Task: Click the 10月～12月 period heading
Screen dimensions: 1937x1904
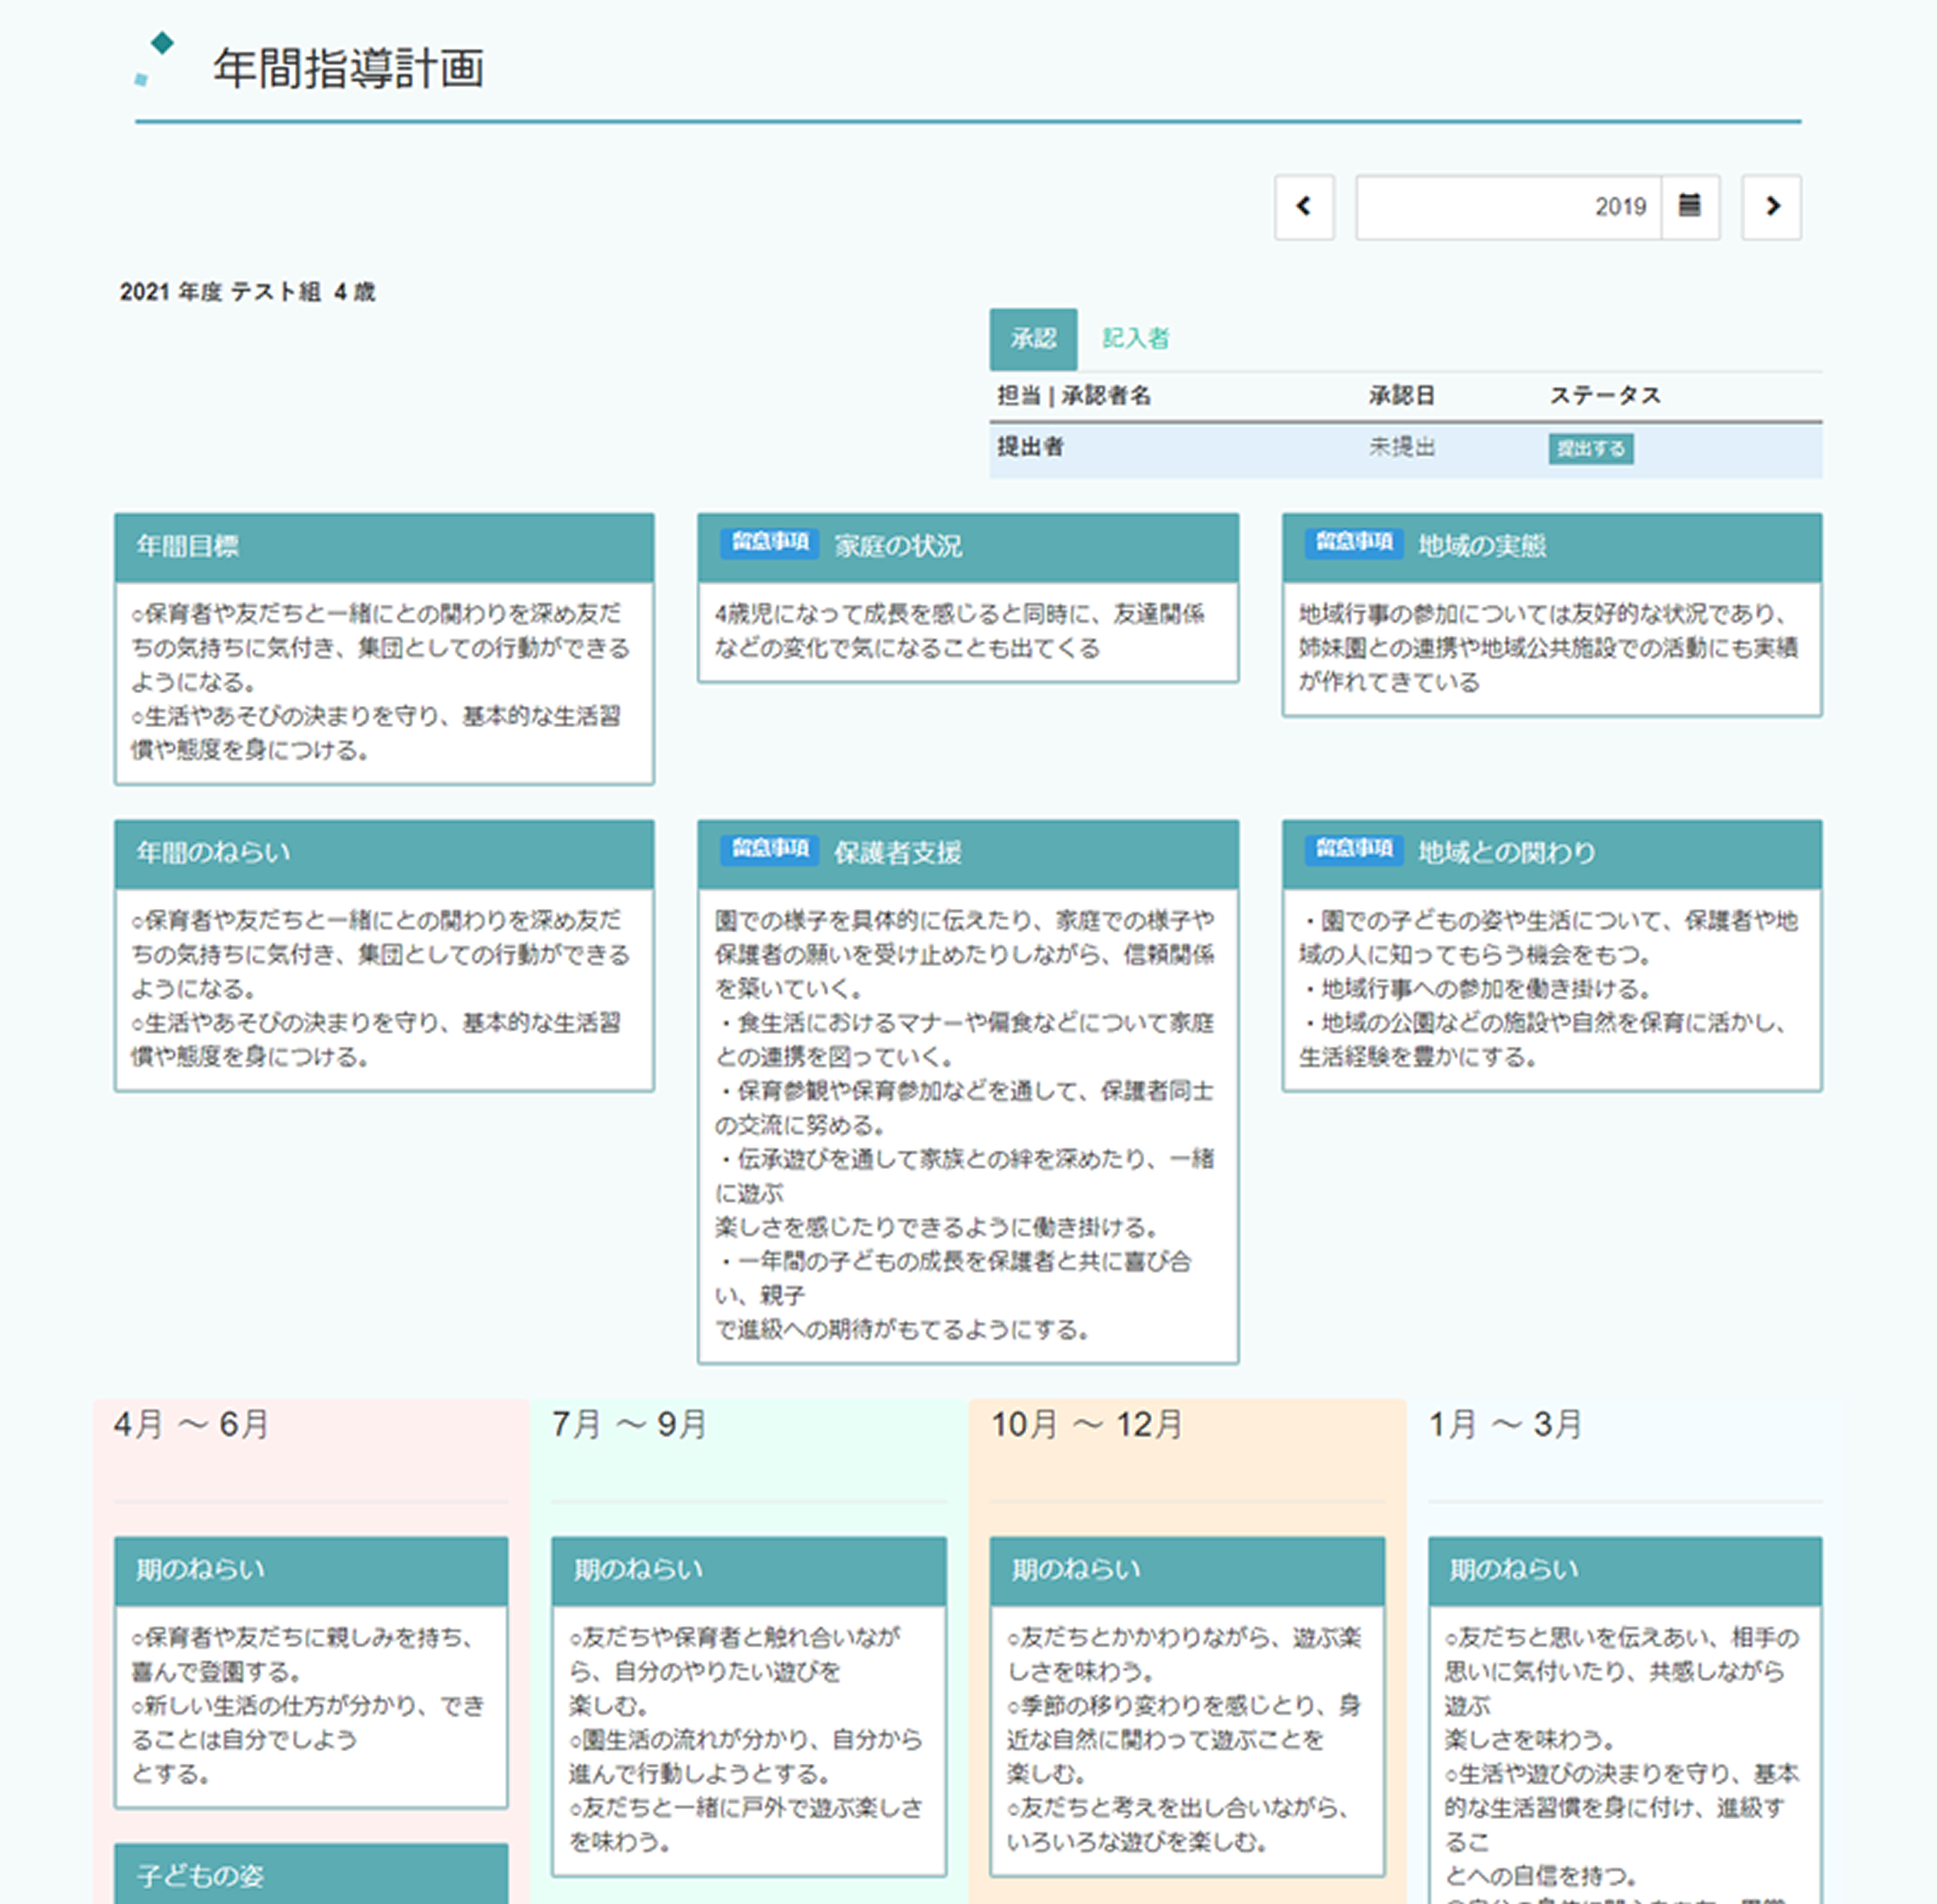Action: pyautogui.click(x=1086, y=1424)
